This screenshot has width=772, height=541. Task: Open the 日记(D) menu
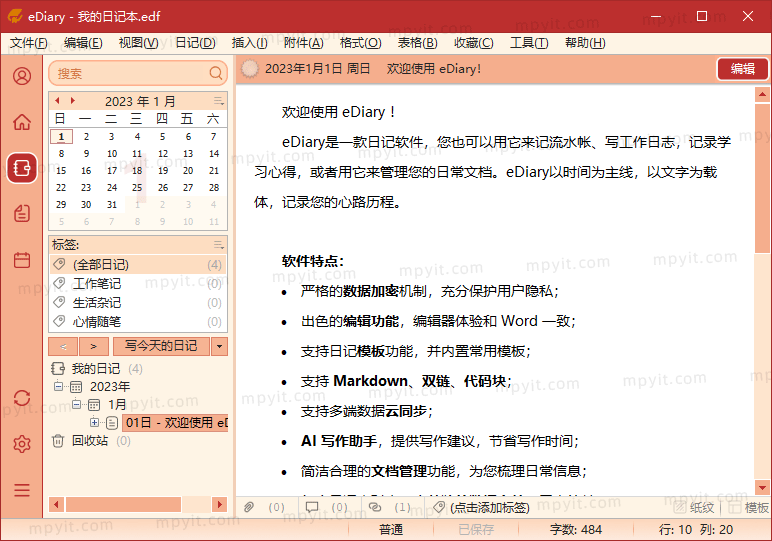tap(195, 43)
